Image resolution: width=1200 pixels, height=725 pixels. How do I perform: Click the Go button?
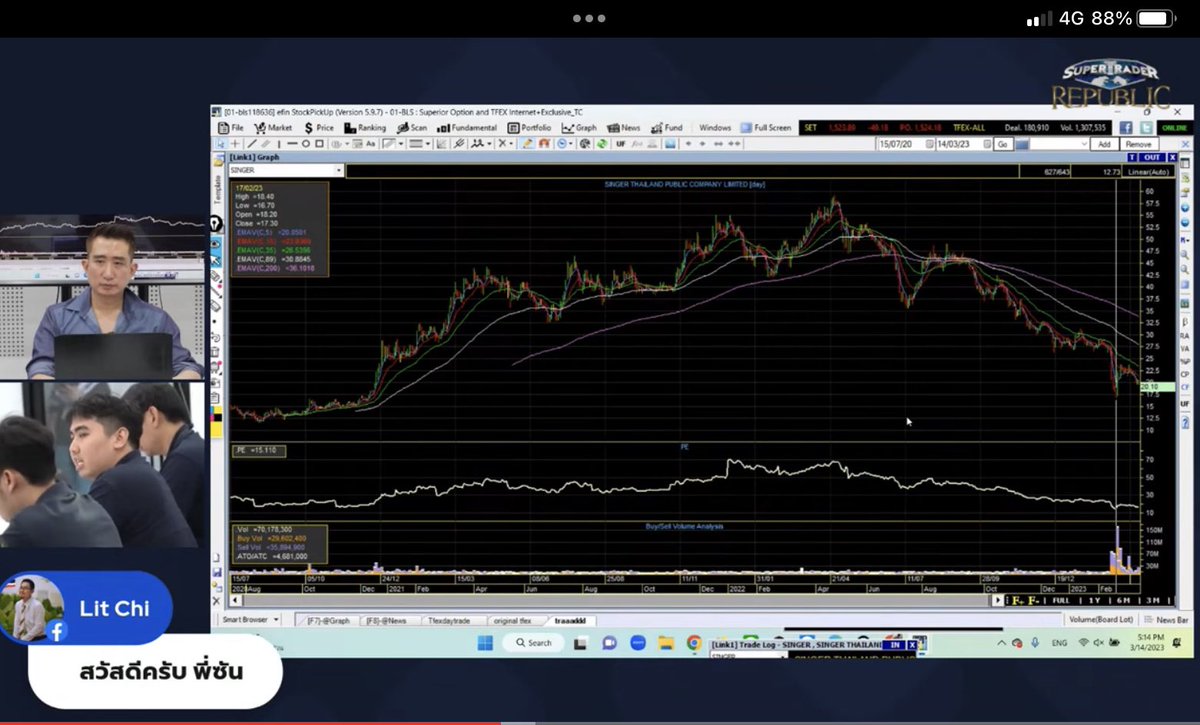coord(1002,144)
